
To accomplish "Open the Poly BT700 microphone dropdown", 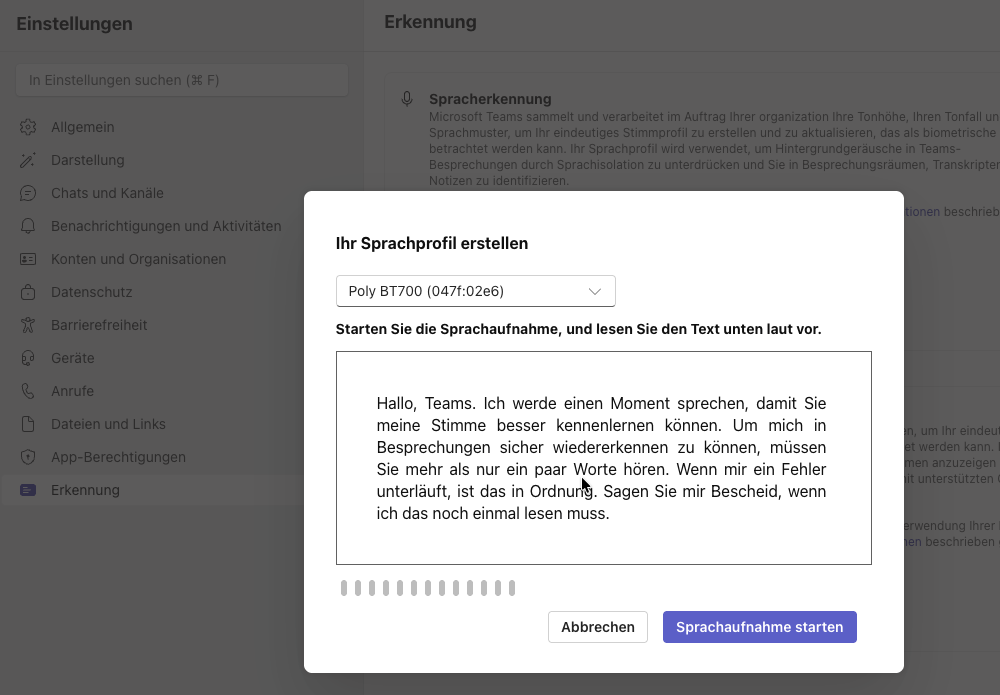I will (476, 291).
